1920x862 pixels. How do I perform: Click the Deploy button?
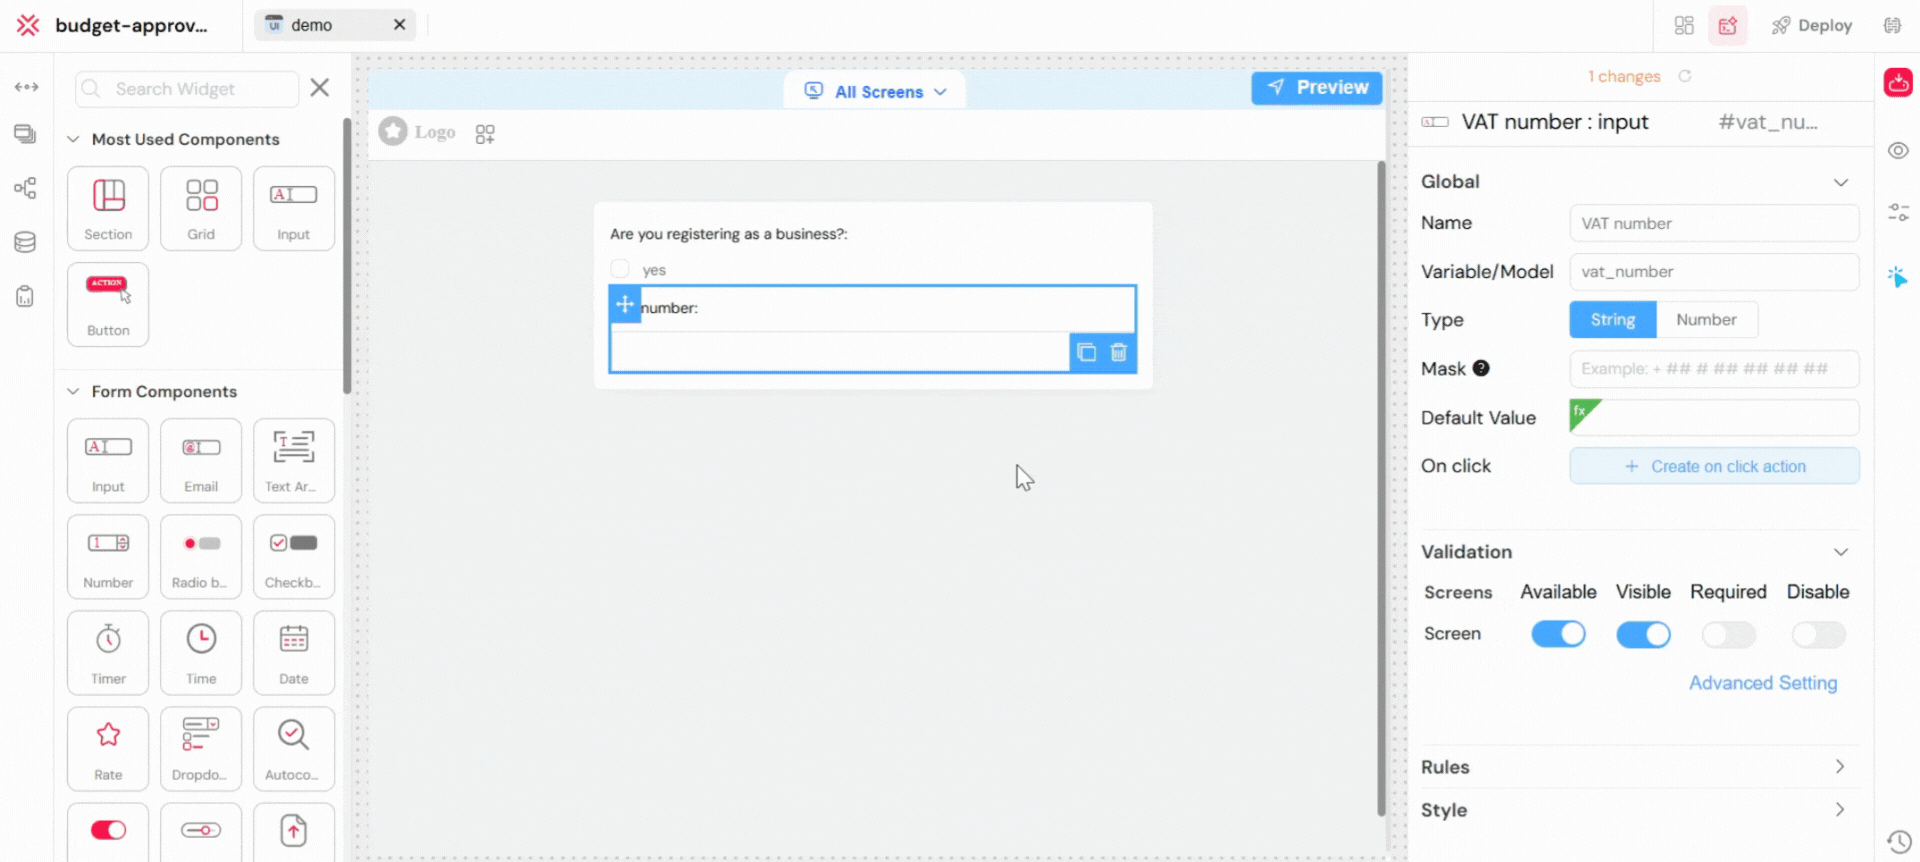click(1812, 25)
